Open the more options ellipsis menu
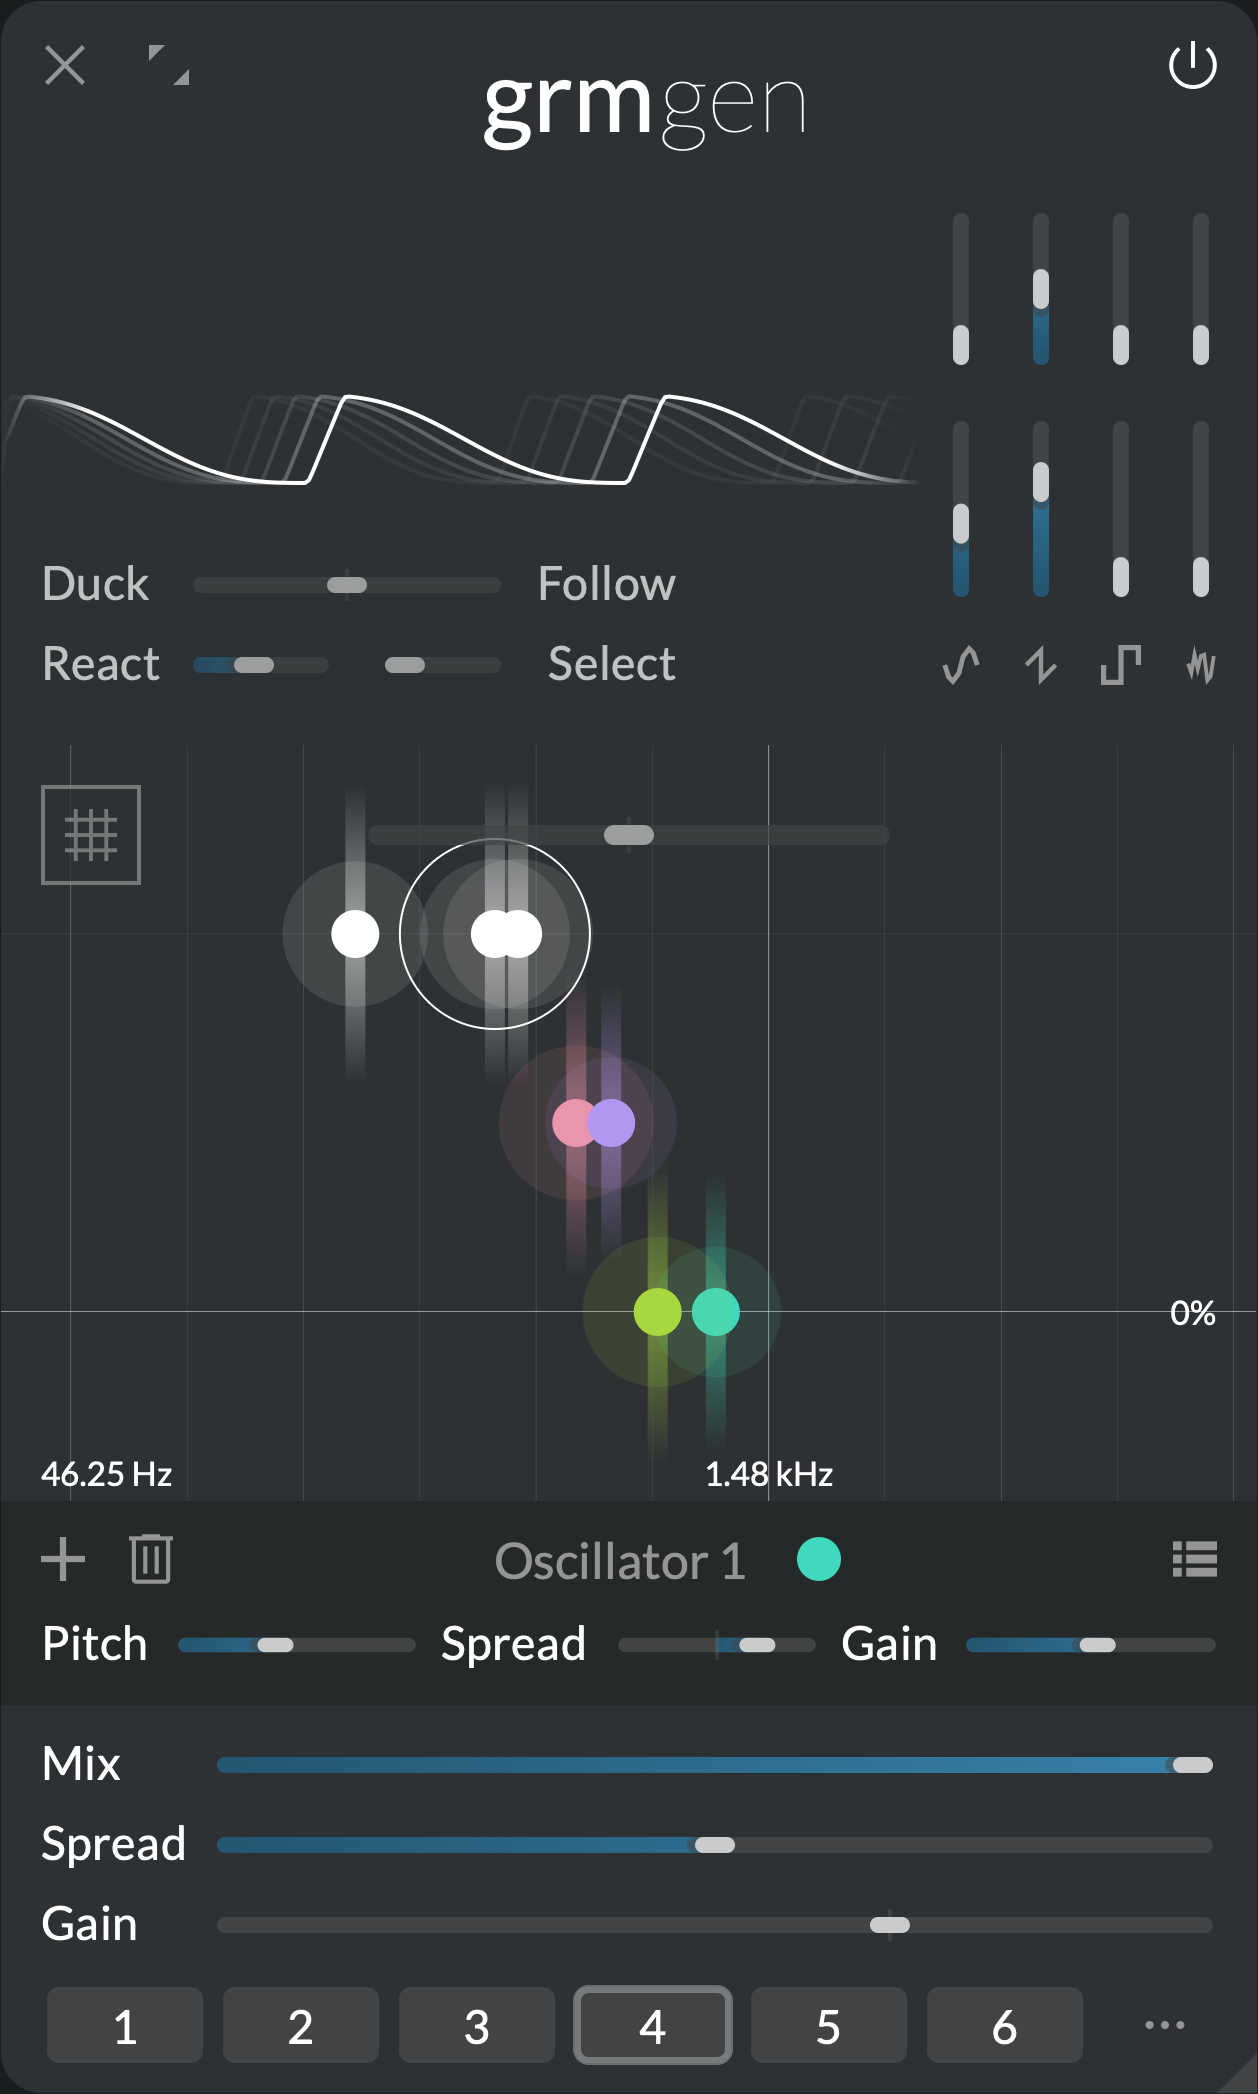1258x2094 pixels. coord(1164,2026)
